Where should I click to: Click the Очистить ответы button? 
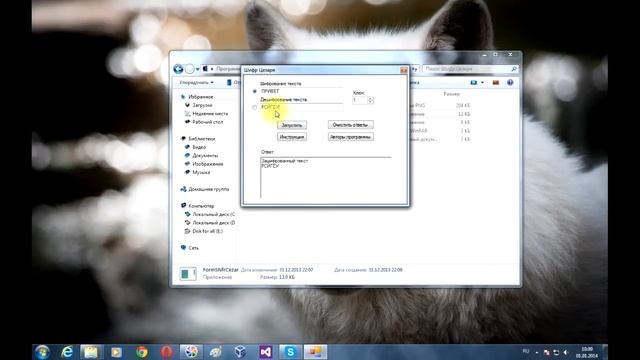pyautogui.click(x=351, y=125)
